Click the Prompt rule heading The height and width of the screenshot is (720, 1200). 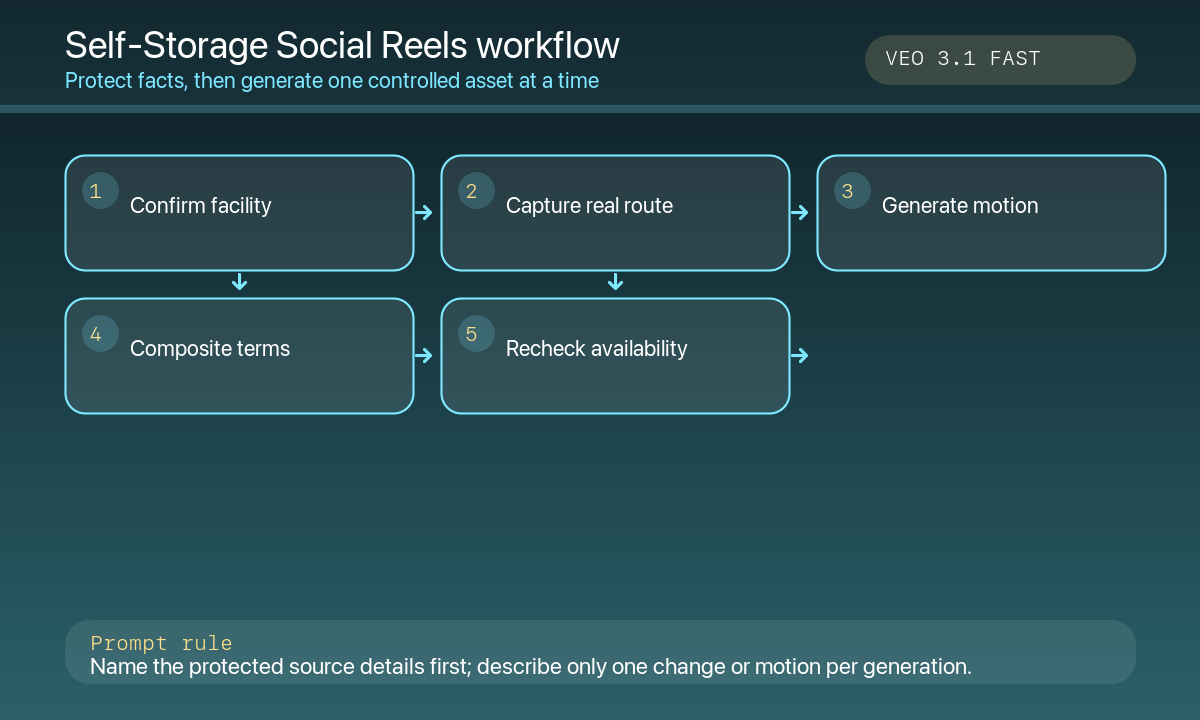161,643
